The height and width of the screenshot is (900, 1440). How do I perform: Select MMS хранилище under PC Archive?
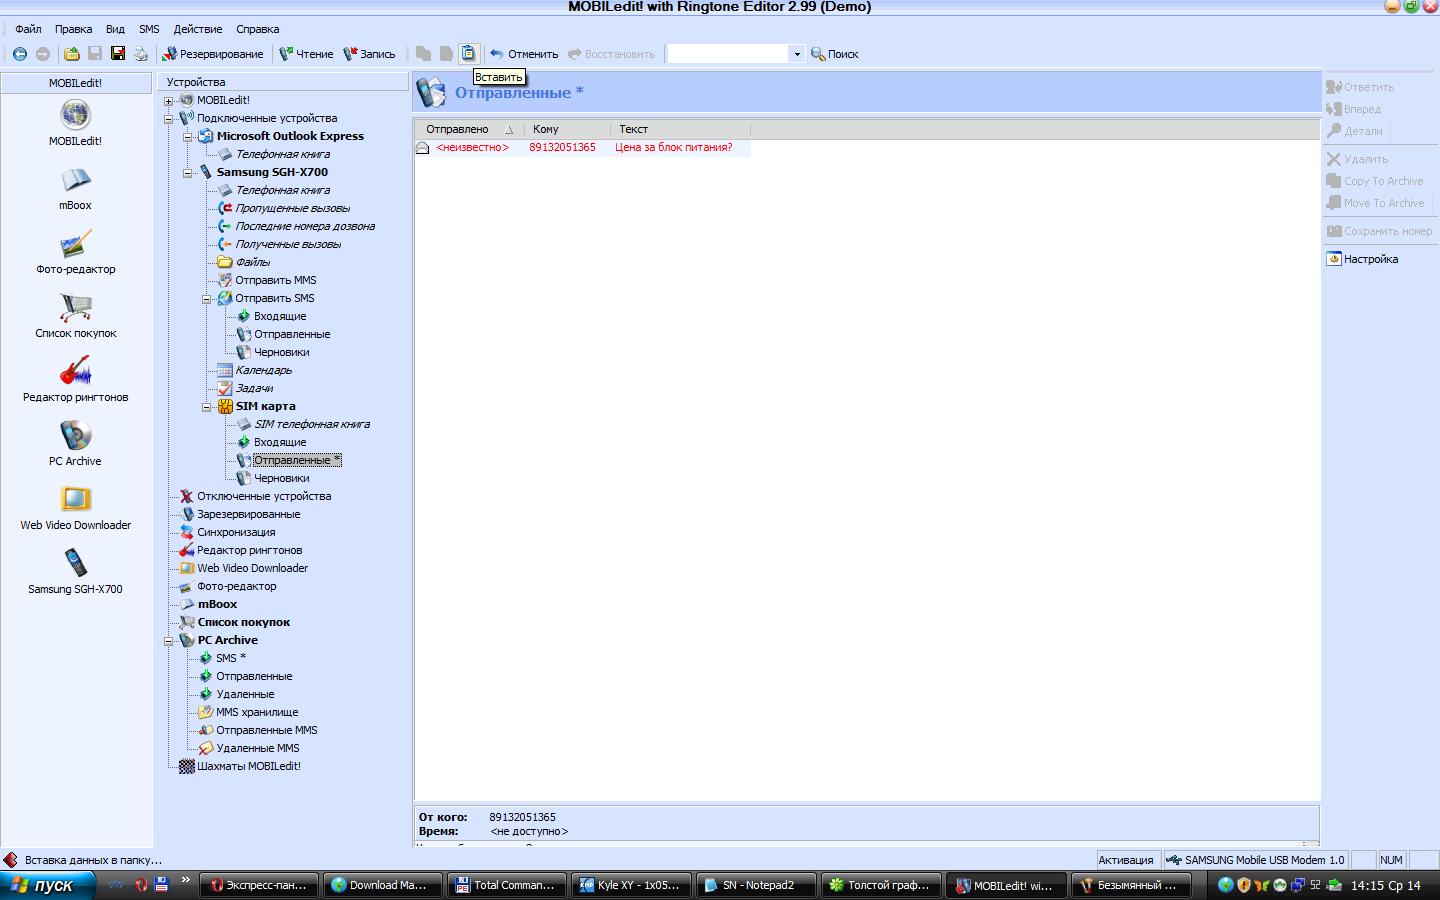pyautogui.click(x=257, y=712)
